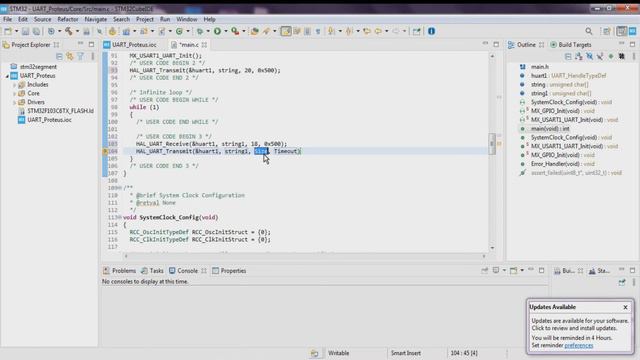Screen dimensions: 640x360
Task: Click the blue Information Center icon
Action: [431, 31]
